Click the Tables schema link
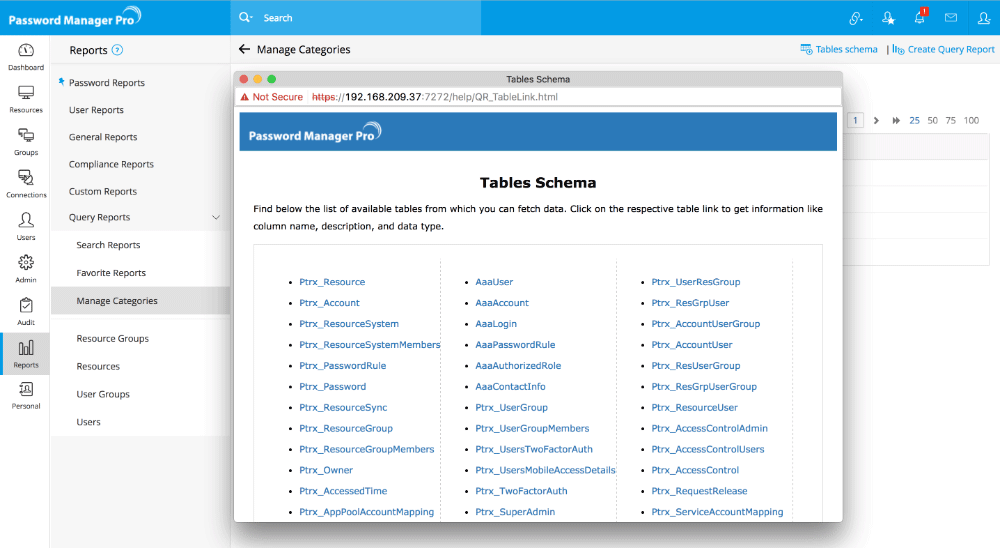 (839, 49)
